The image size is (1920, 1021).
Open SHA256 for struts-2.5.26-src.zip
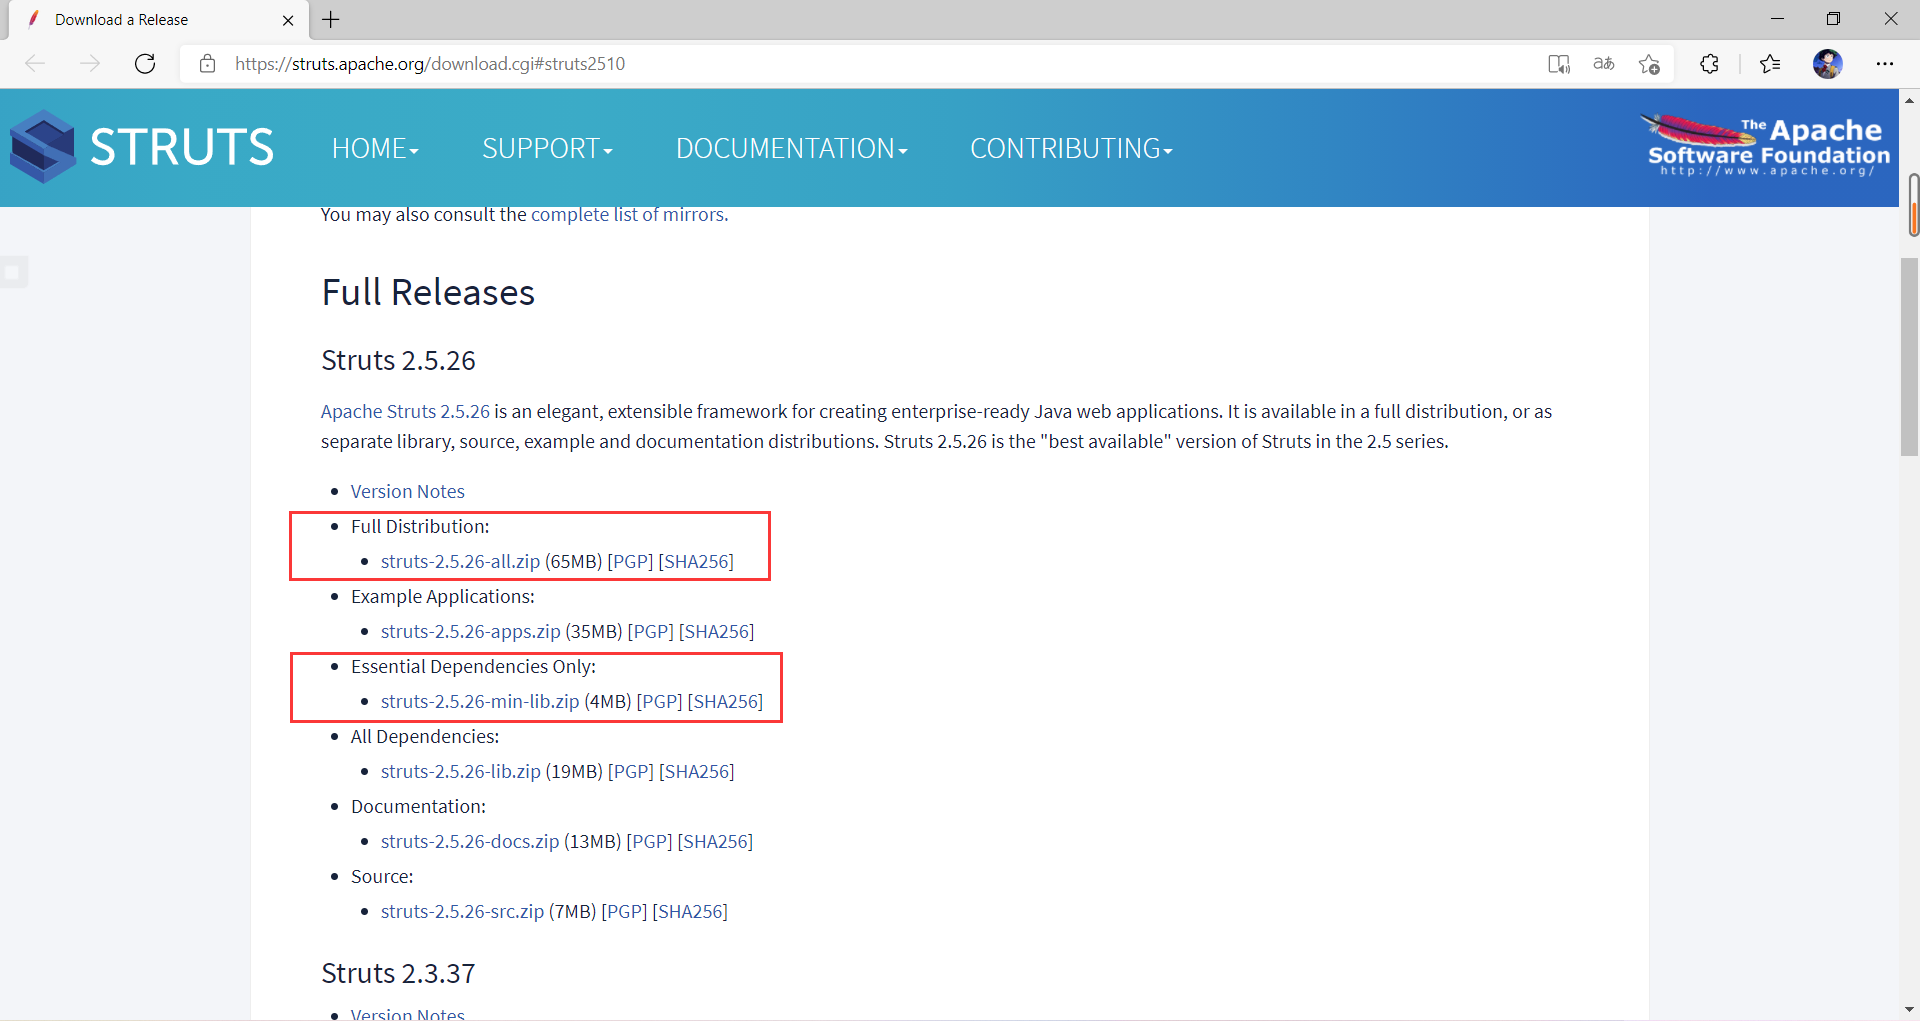pyautogui.click(x=690, y=911)
